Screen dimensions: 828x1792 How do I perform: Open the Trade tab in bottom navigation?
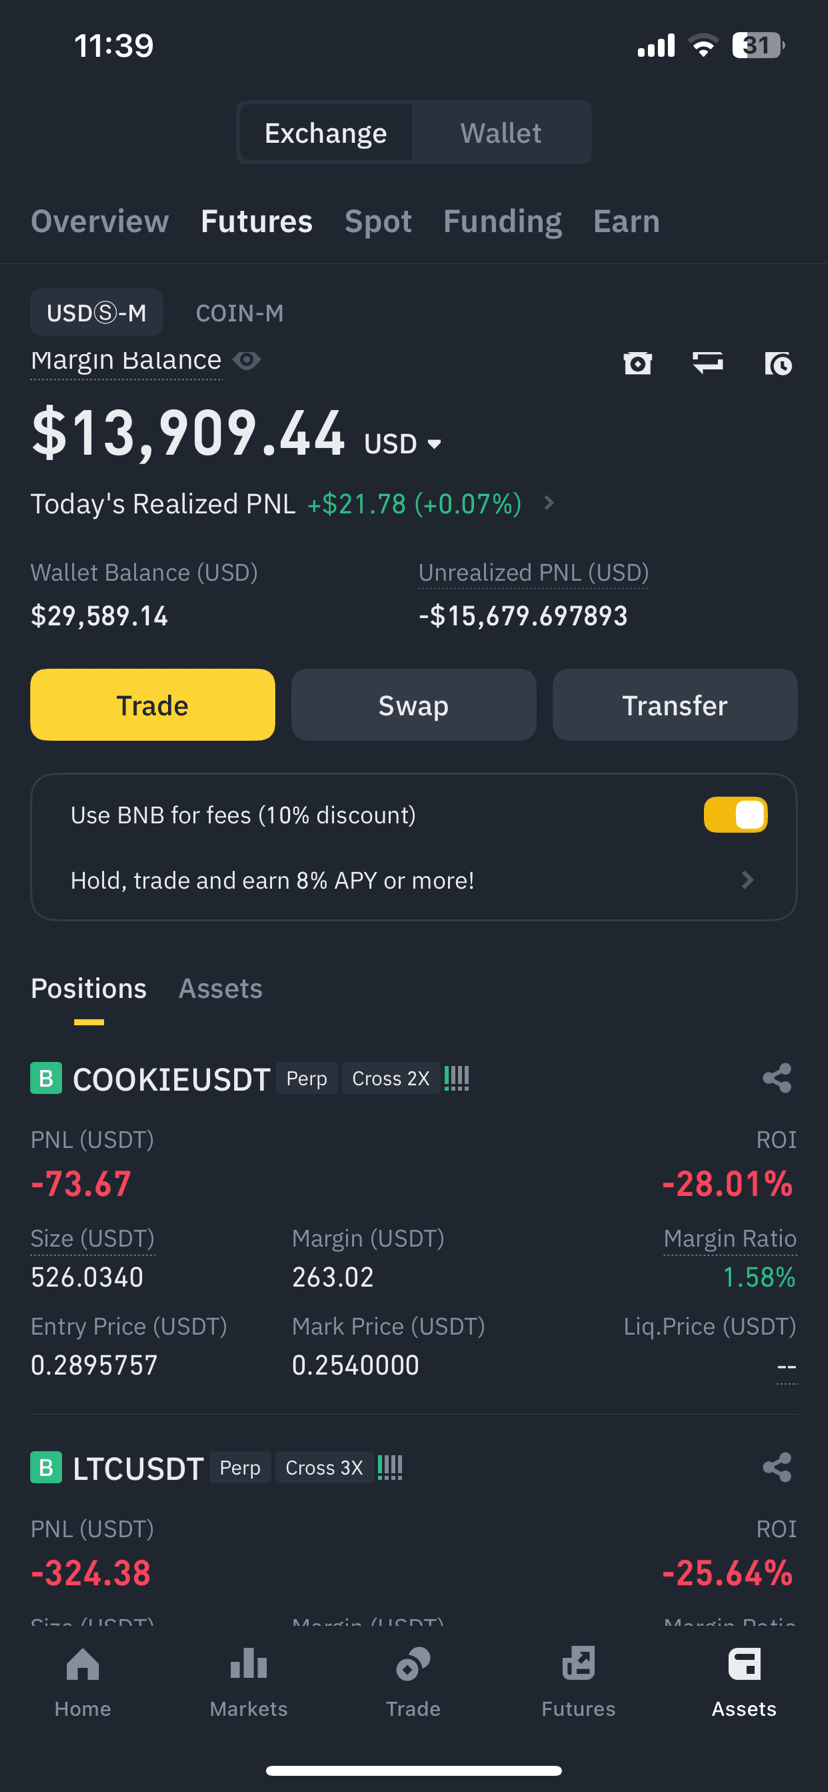coord(413,1683)
